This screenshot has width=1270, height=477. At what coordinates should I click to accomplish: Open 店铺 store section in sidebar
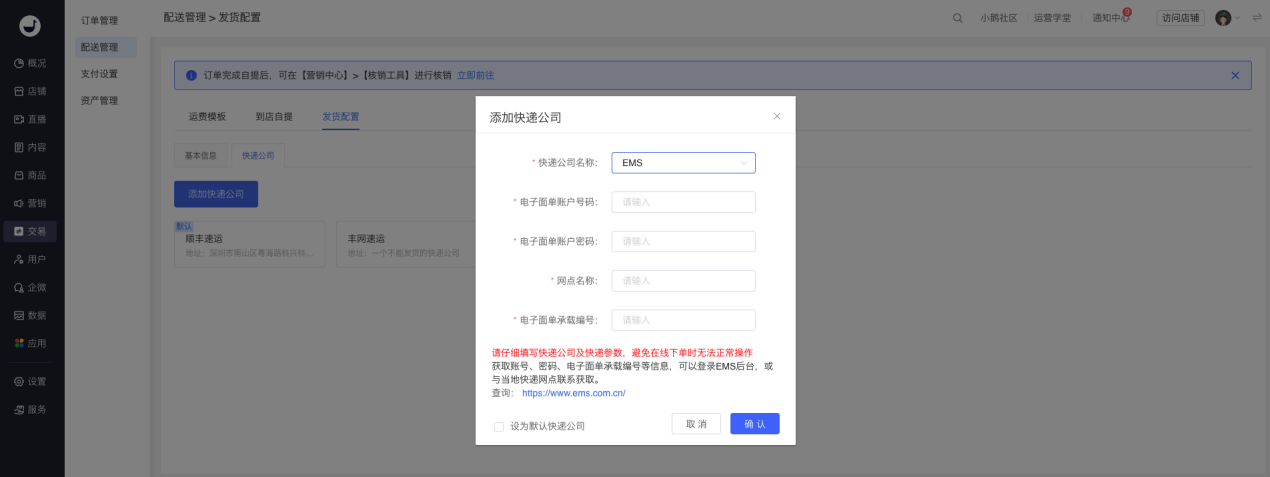(29, 91)
